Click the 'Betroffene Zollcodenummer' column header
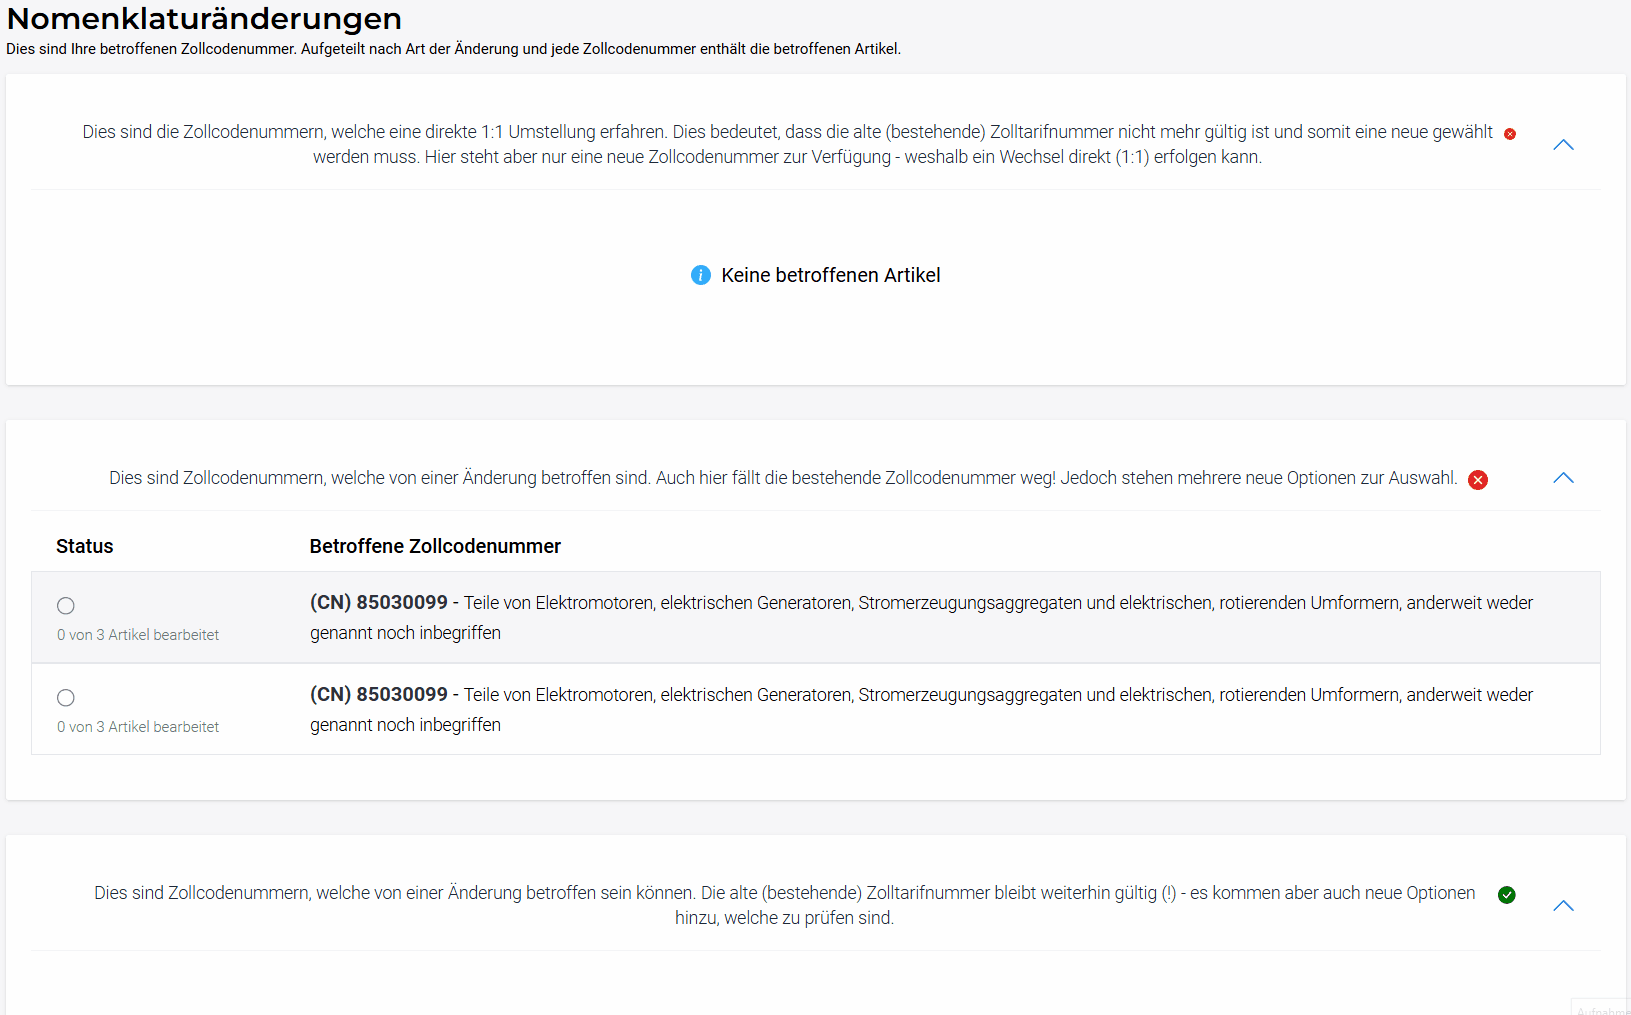 point(435,546)
